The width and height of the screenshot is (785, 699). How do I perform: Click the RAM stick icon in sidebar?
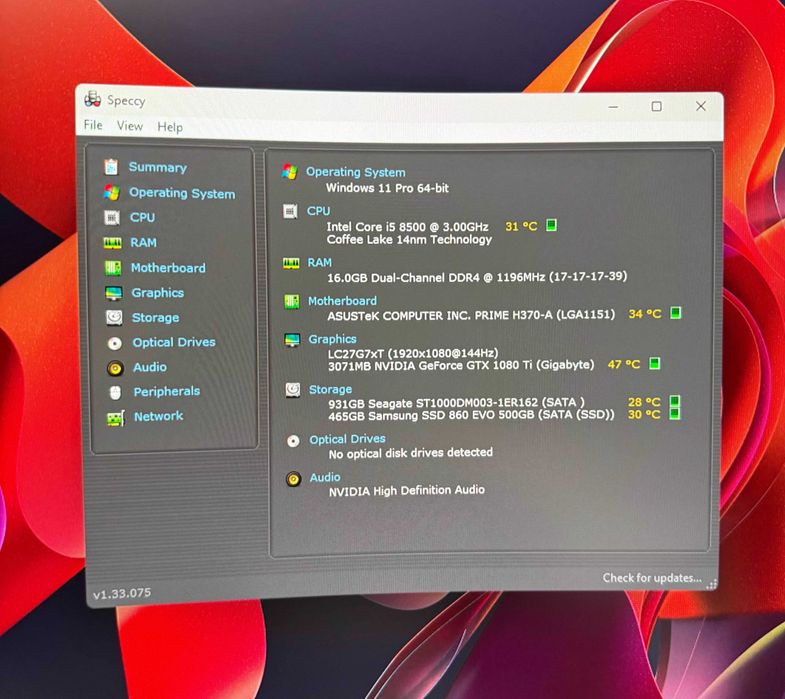(112, 243)
